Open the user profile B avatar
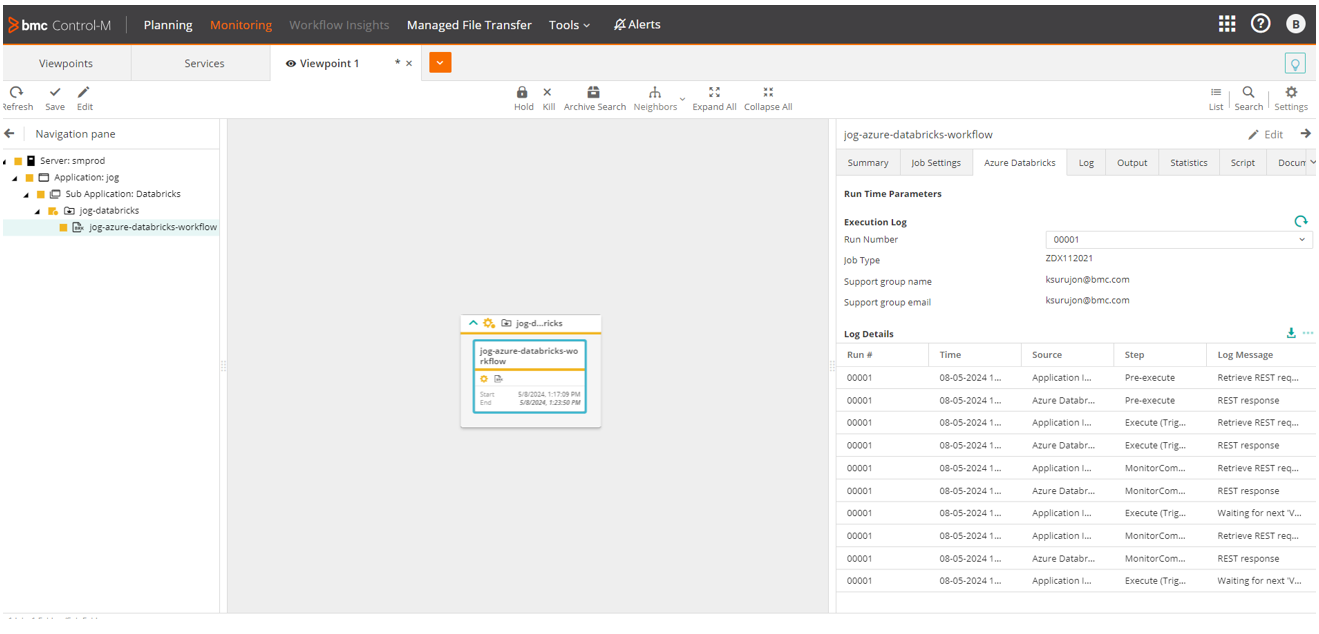Viewport: 1319px width, 634px height. pos(1295,24)
